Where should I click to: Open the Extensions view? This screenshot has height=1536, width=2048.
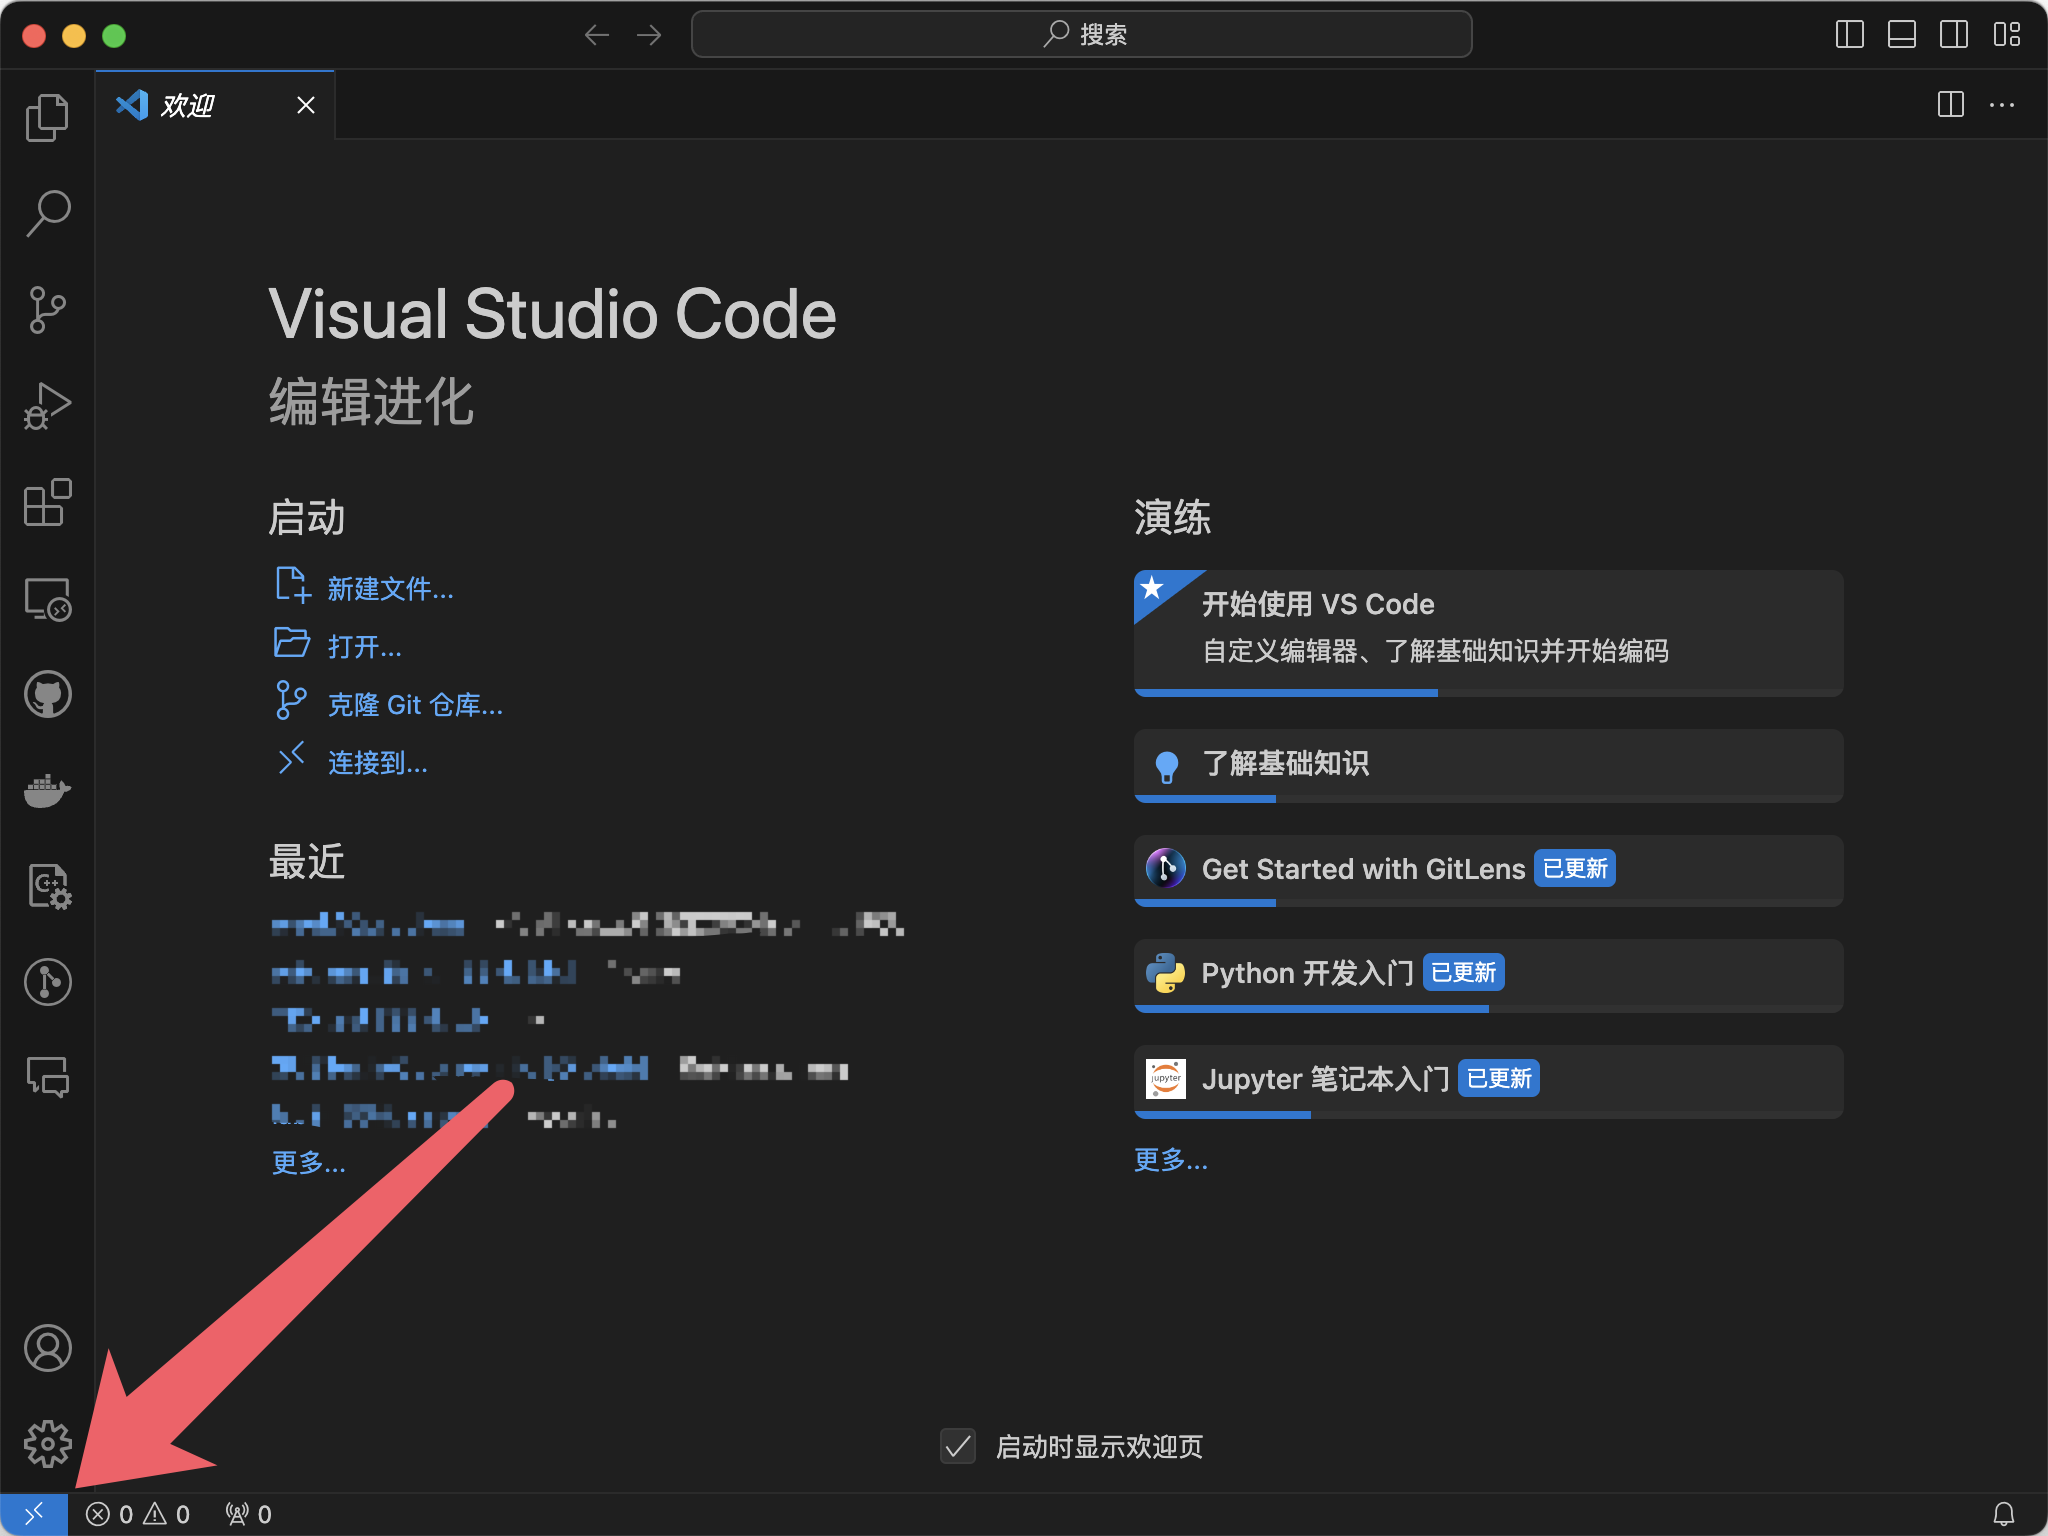pos(47,502)
